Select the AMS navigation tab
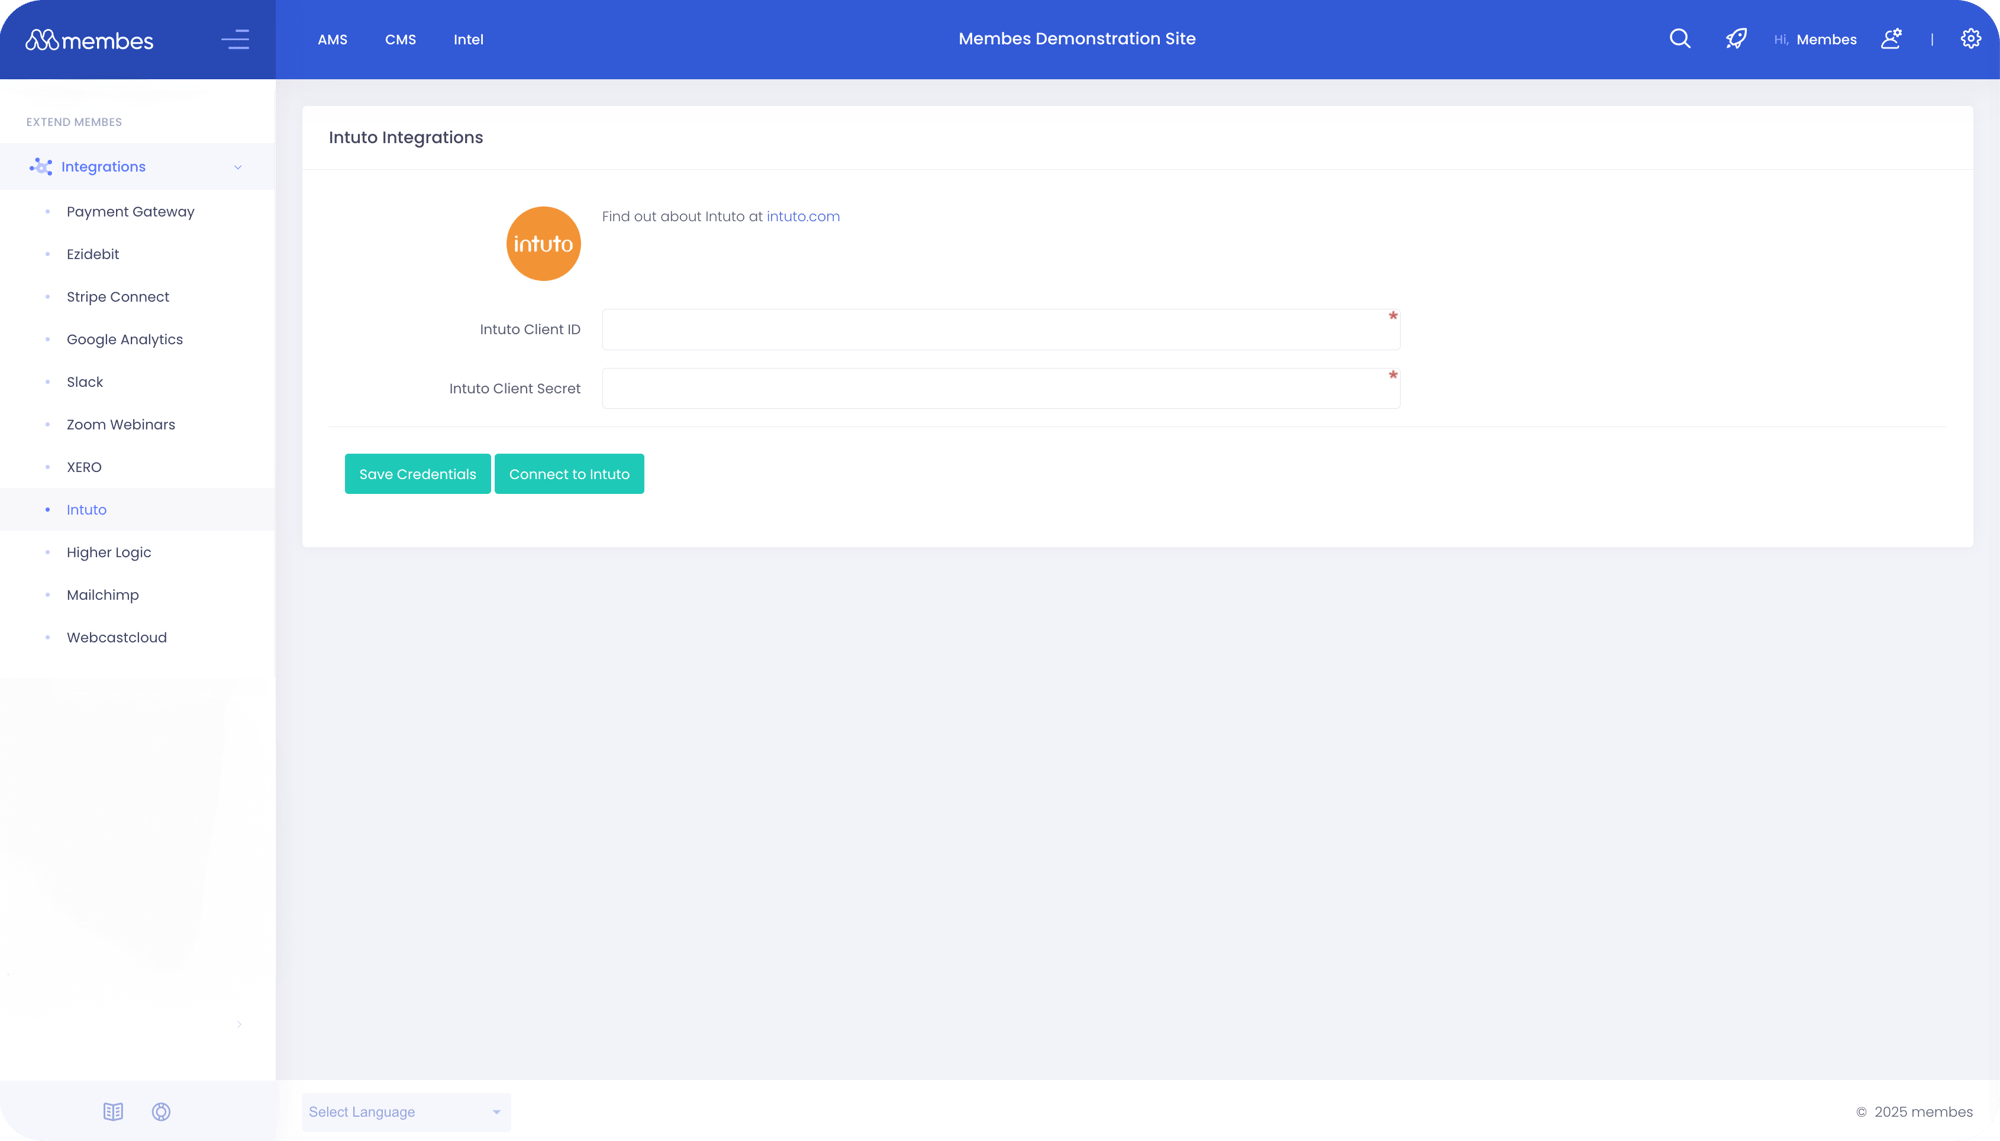Image resolution: width=2000 pixels, height=1141 pixels. 332,38
